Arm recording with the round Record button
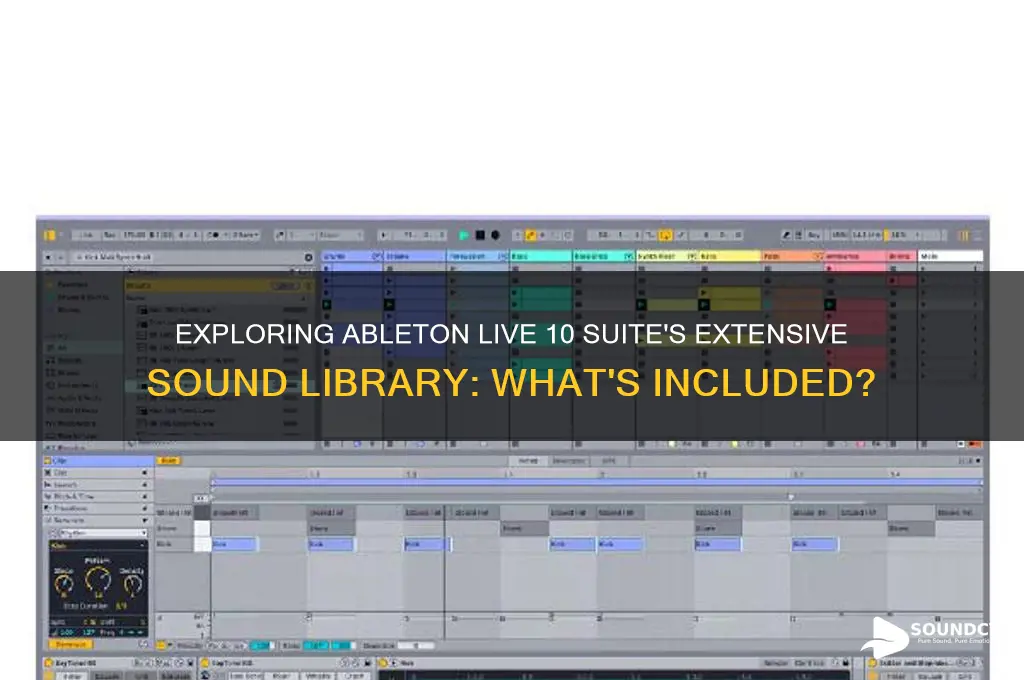Screen dimensions: 1024x680 [495, 235]
